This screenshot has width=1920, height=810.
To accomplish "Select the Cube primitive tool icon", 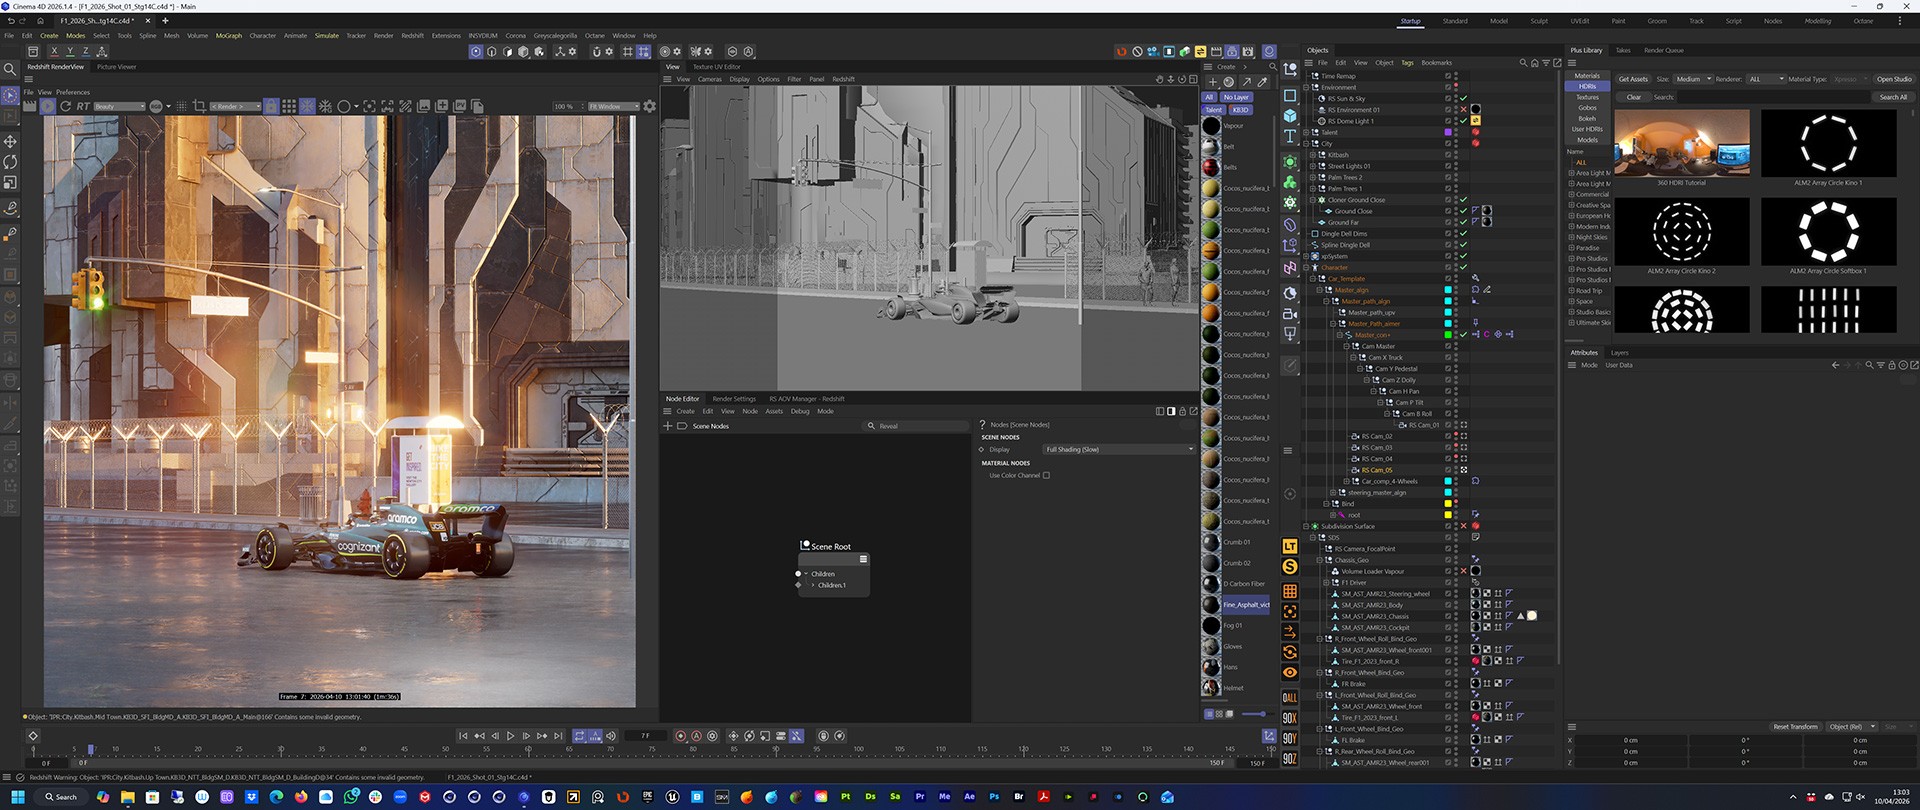I will pyautogui.click(x=1290, y=116).
